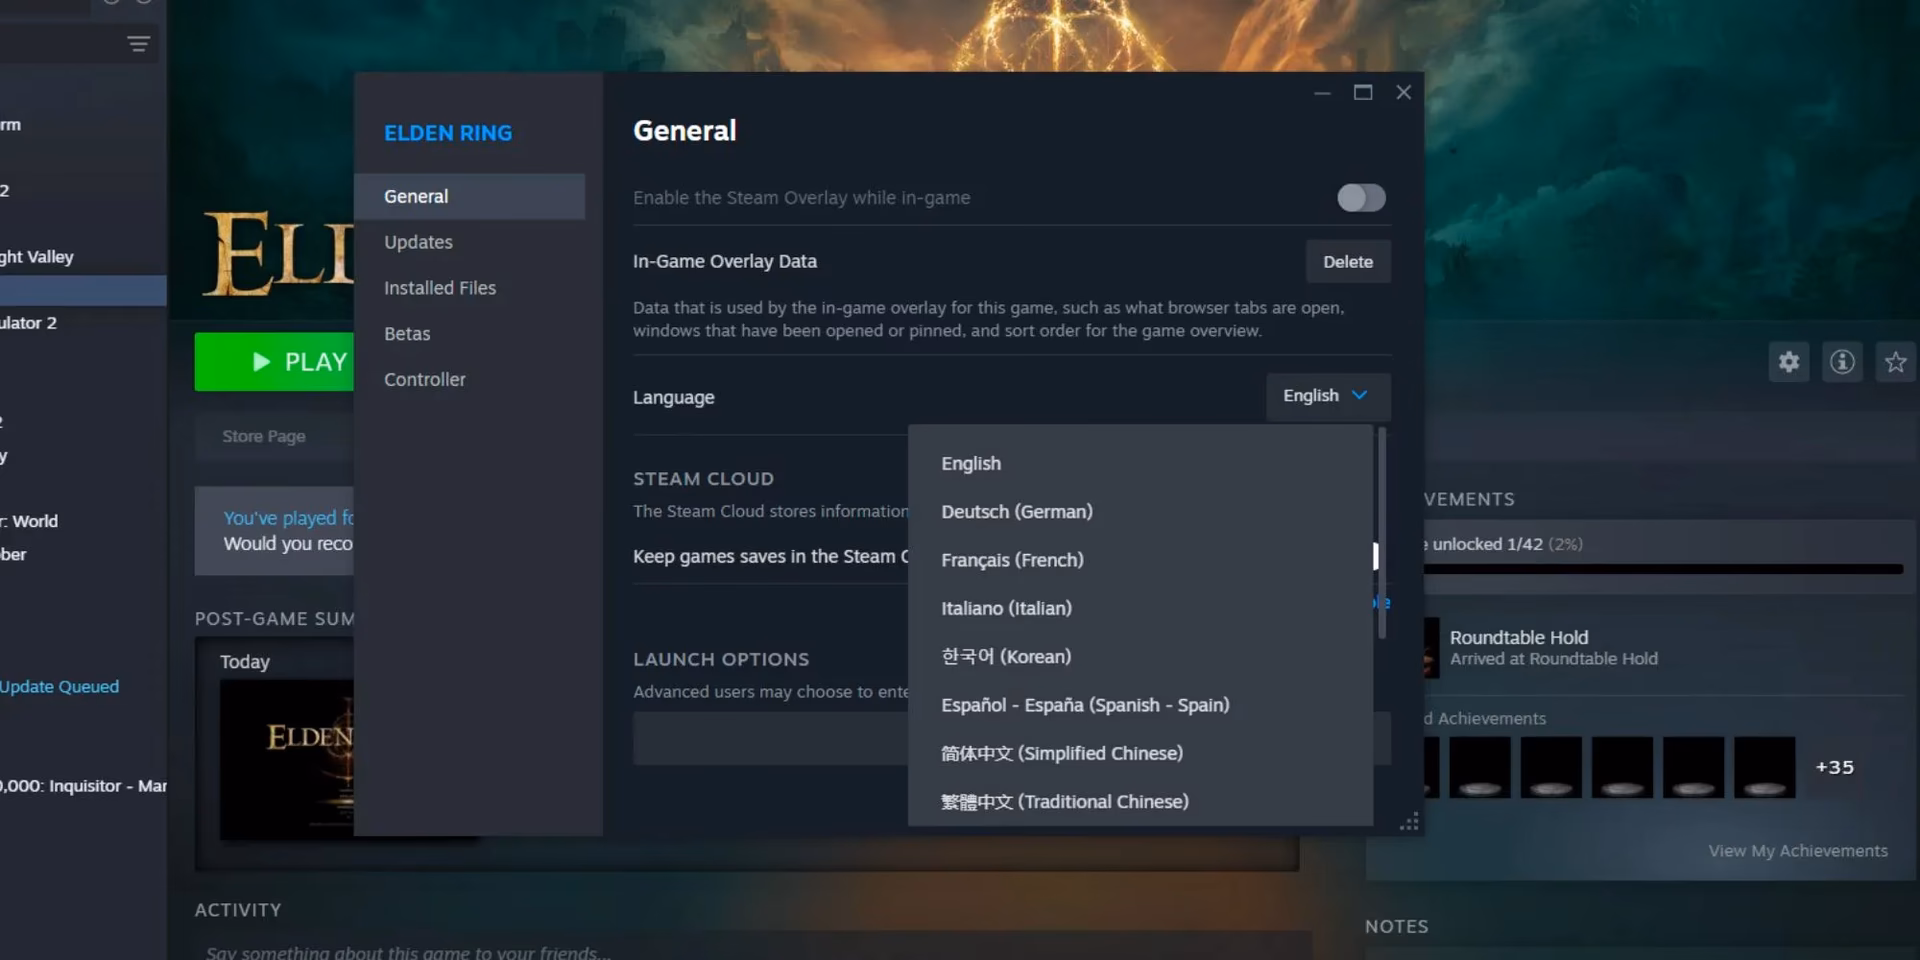1920x960 pixels.
Task: Click the activity comment input field
Action: coord(752,948)
